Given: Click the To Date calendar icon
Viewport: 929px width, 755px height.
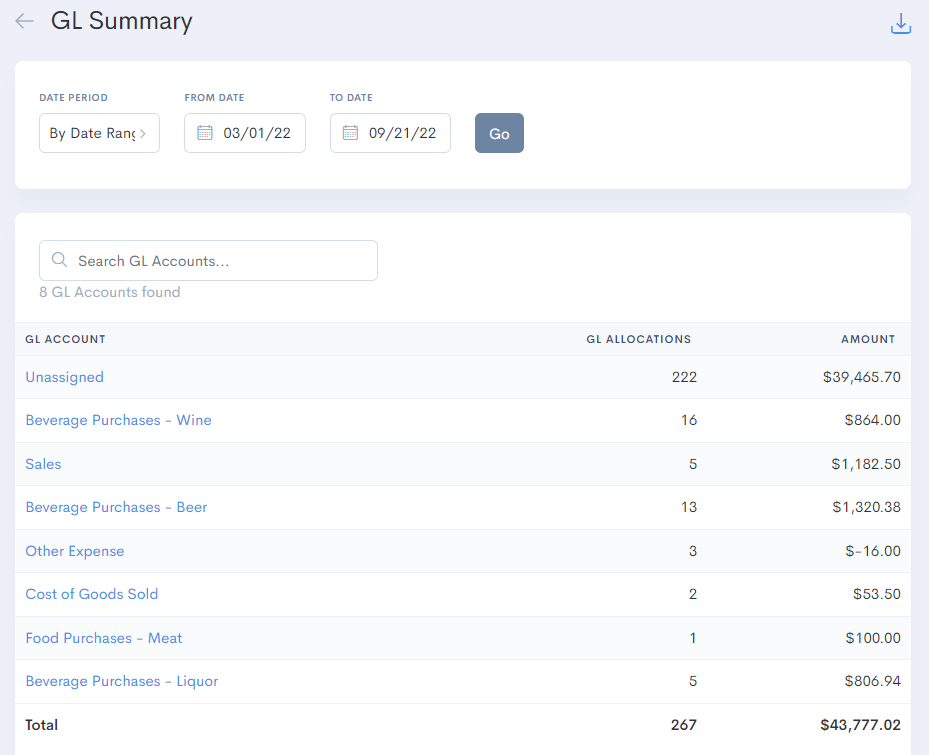Looking at the screenshot, I should tap(351, 133).
